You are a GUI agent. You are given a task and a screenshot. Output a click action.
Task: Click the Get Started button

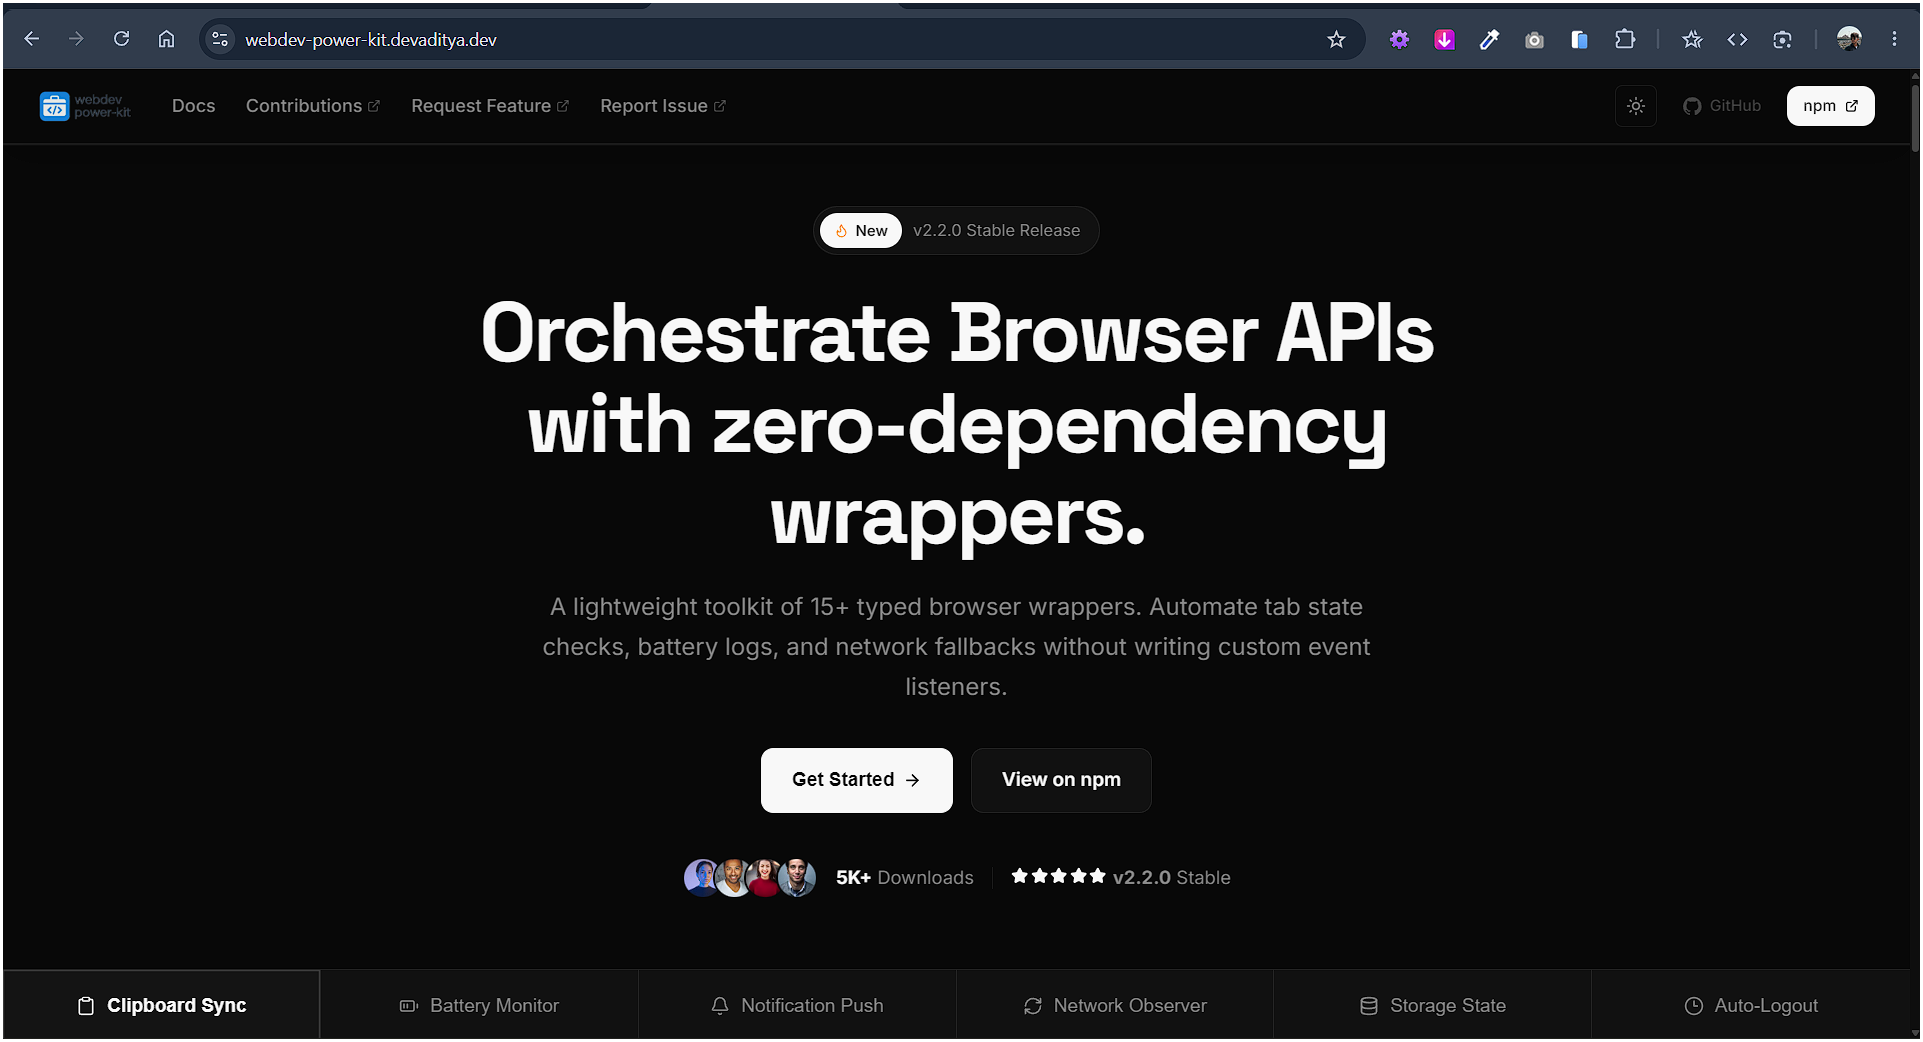click(856, 780)
